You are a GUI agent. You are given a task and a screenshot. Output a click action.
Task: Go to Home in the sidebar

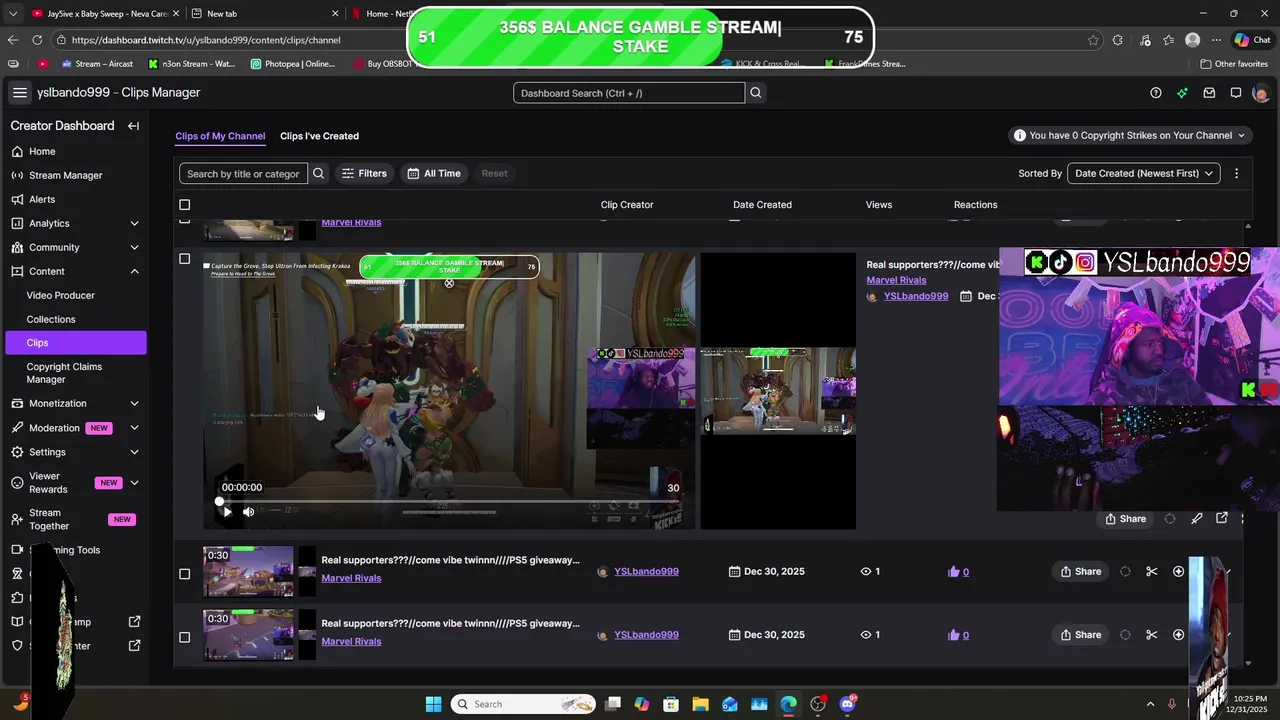(42, 151)
